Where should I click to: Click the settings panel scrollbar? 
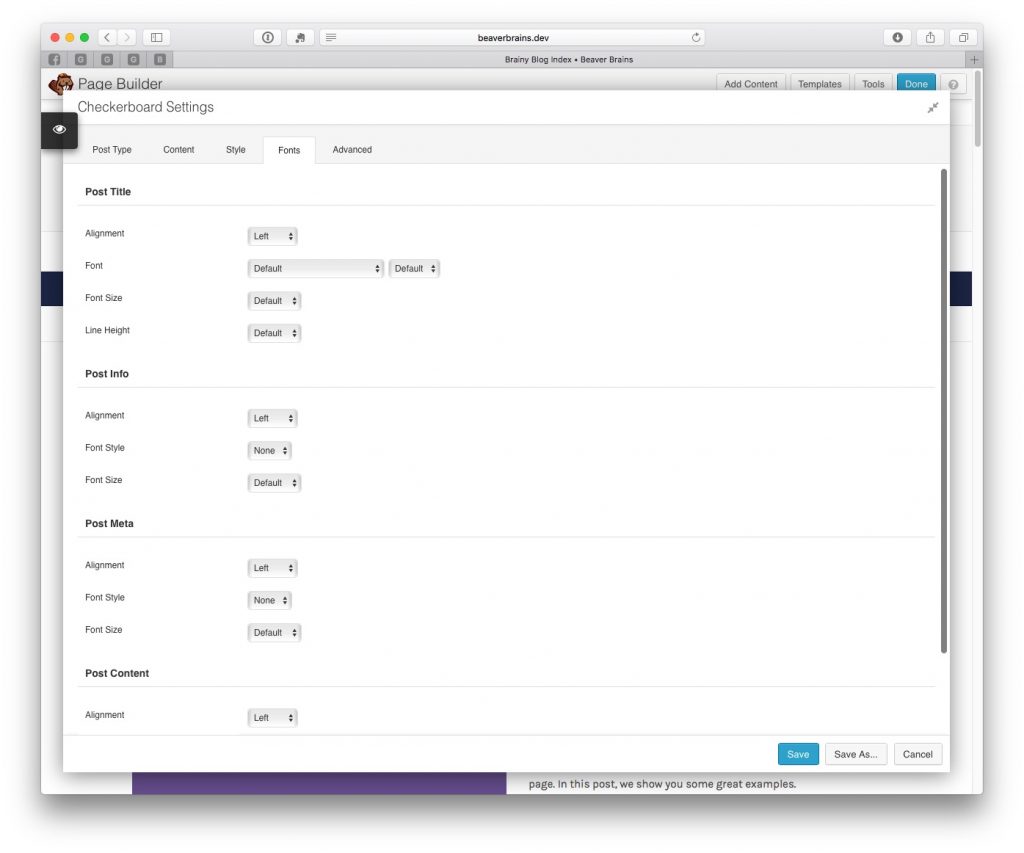(944, 410)
